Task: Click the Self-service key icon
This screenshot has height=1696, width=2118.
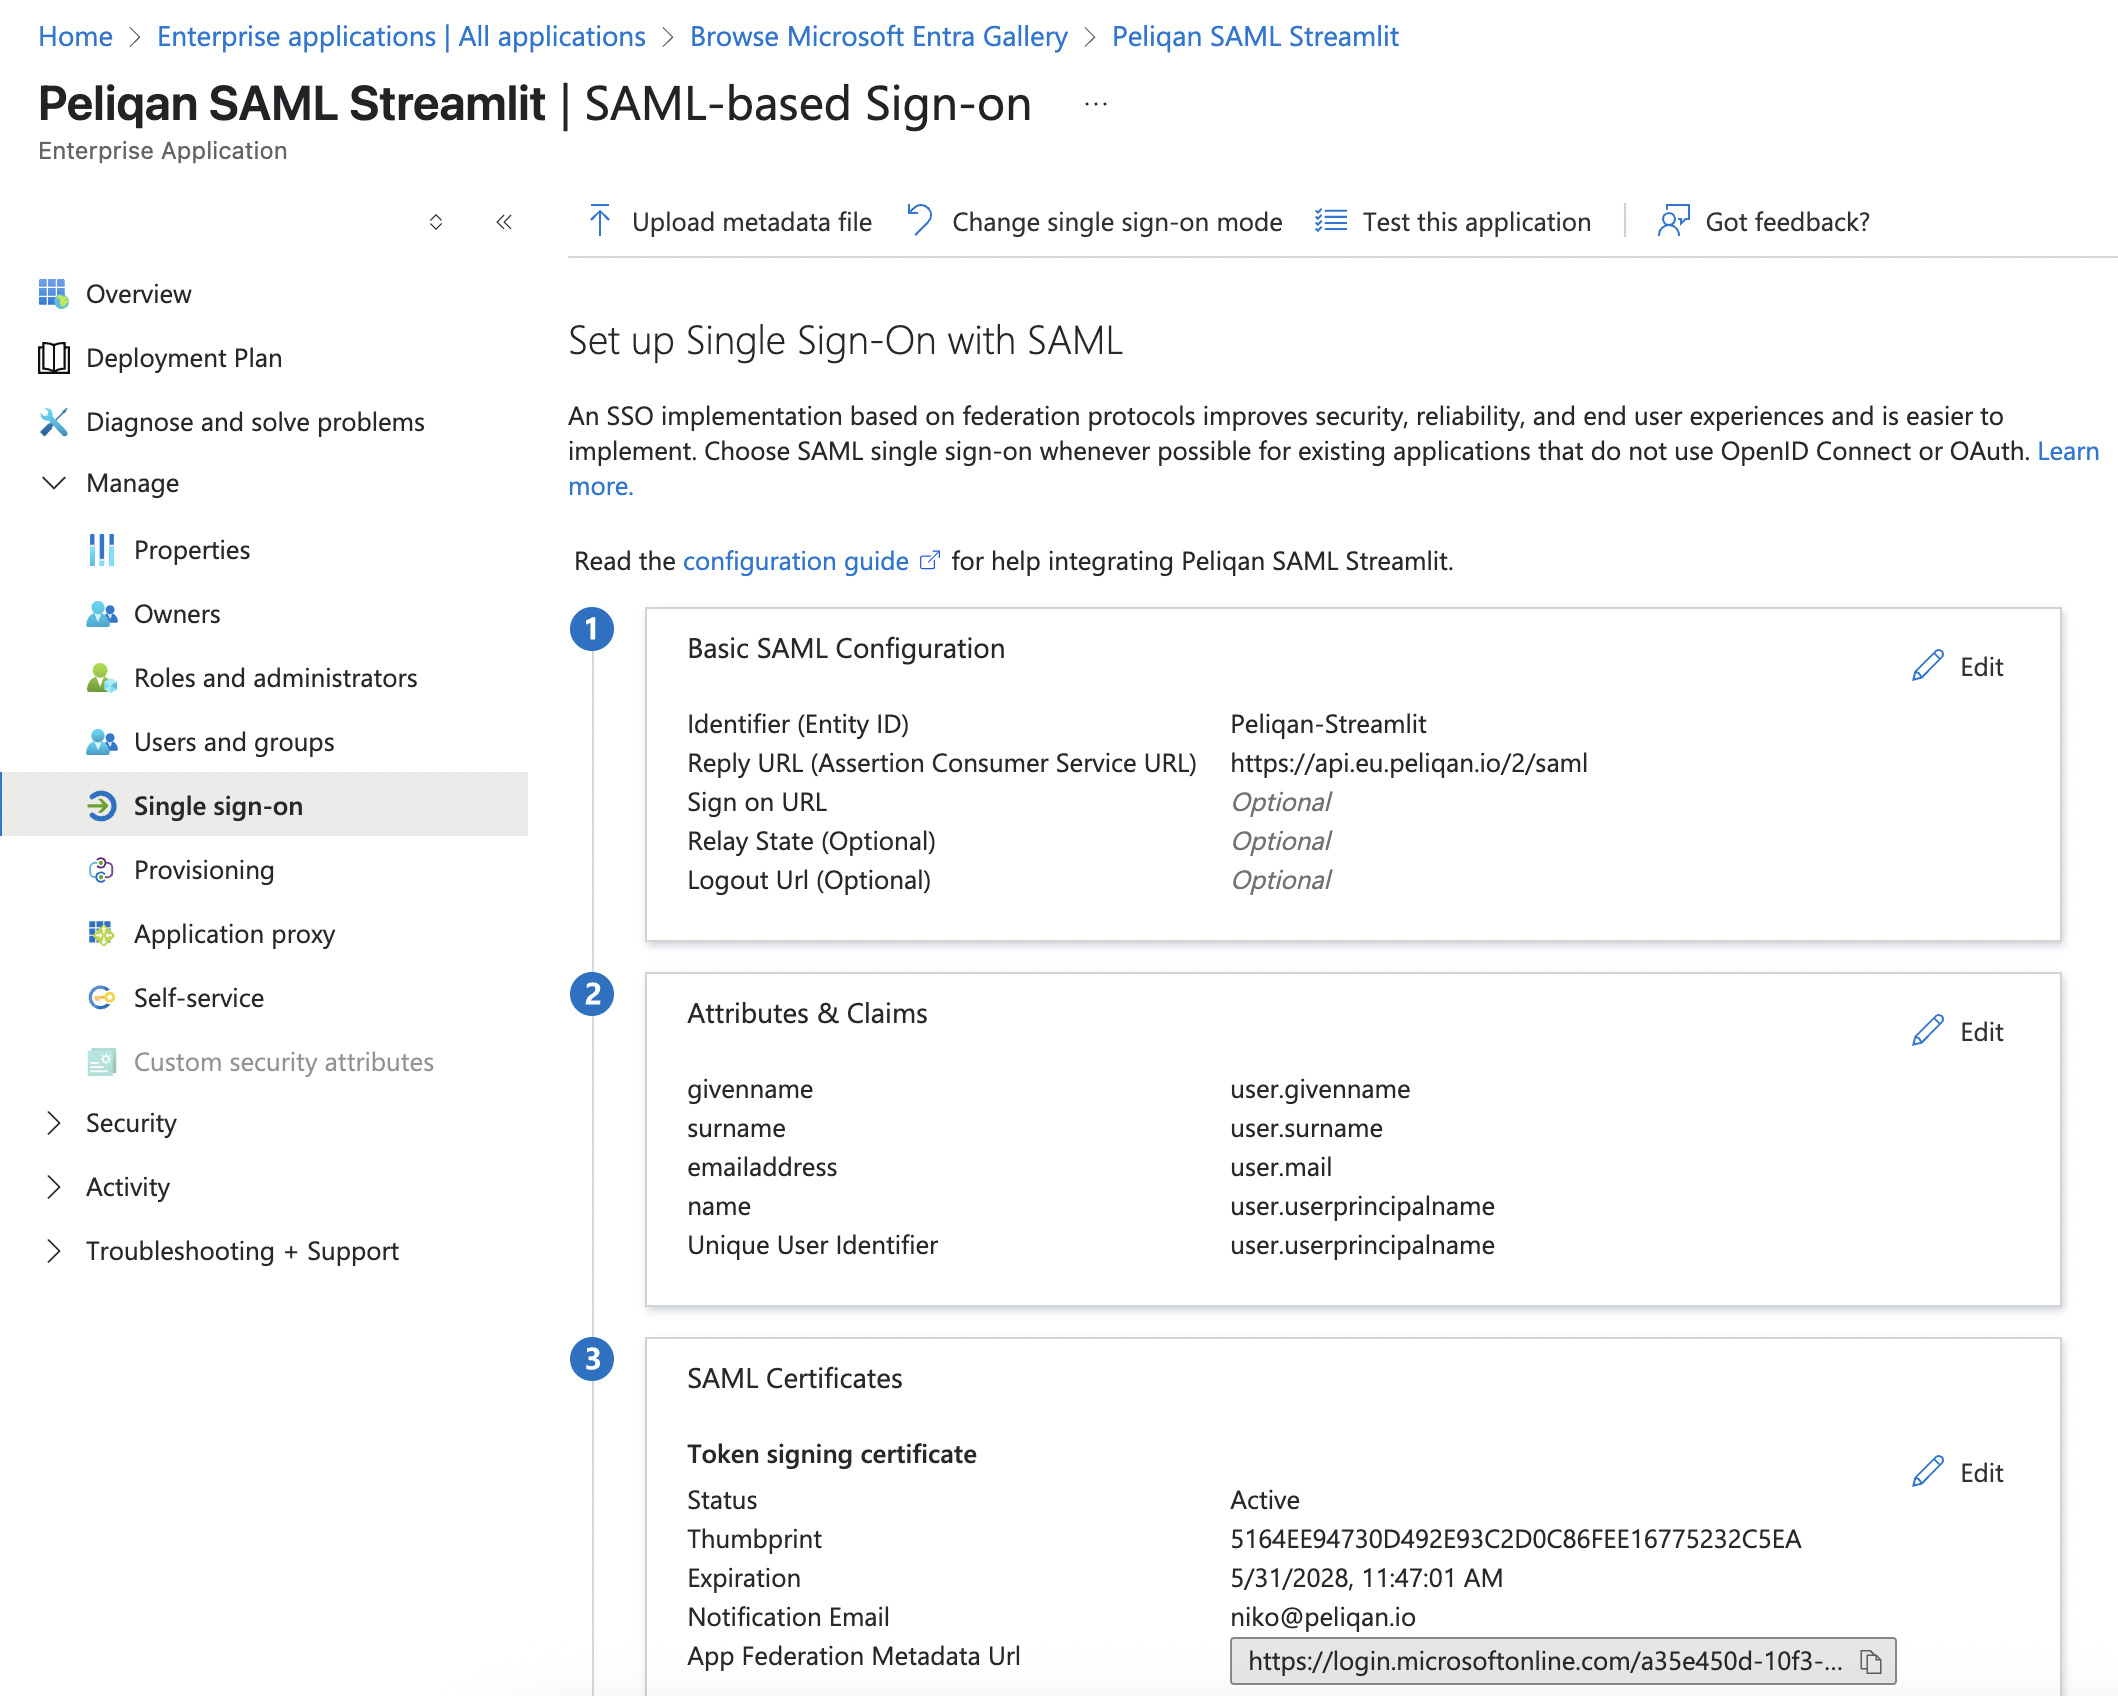Action: pyautogui.click(x=101, y=998)
